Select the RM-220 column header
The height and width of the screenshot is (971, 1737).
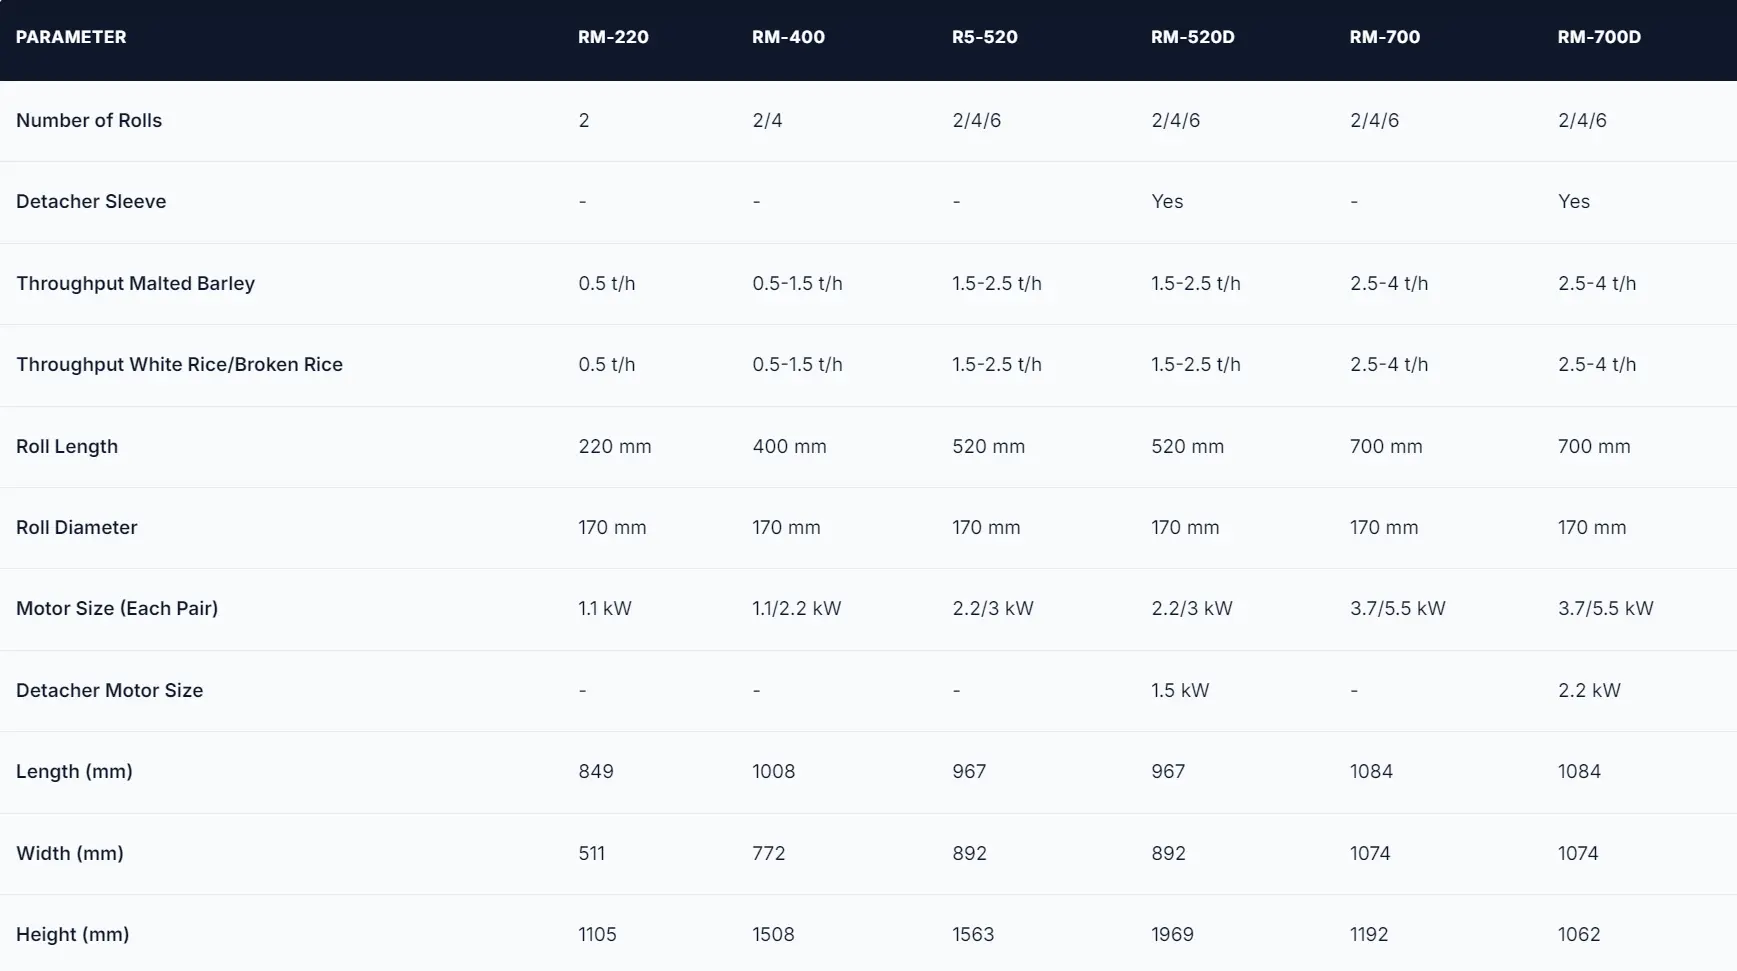click(613, 37)
